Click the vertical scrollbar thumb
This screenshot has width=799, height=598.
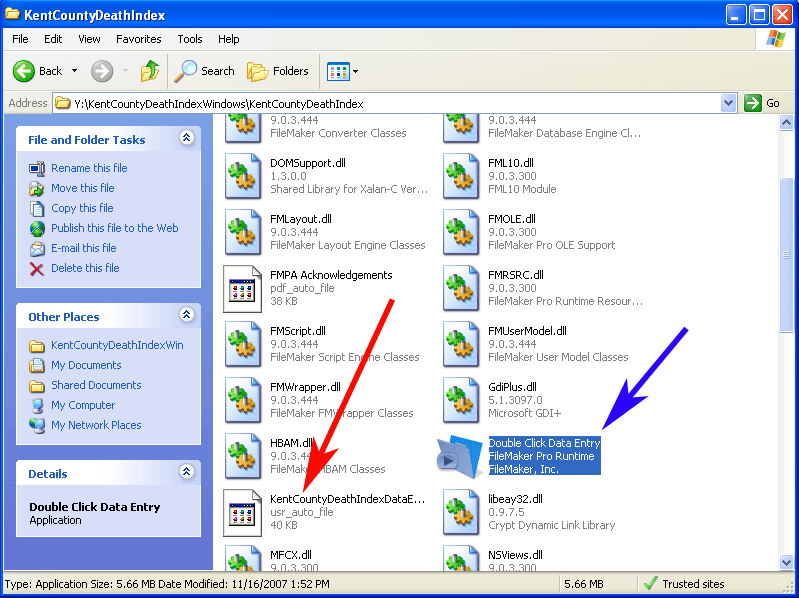(786, 255)
